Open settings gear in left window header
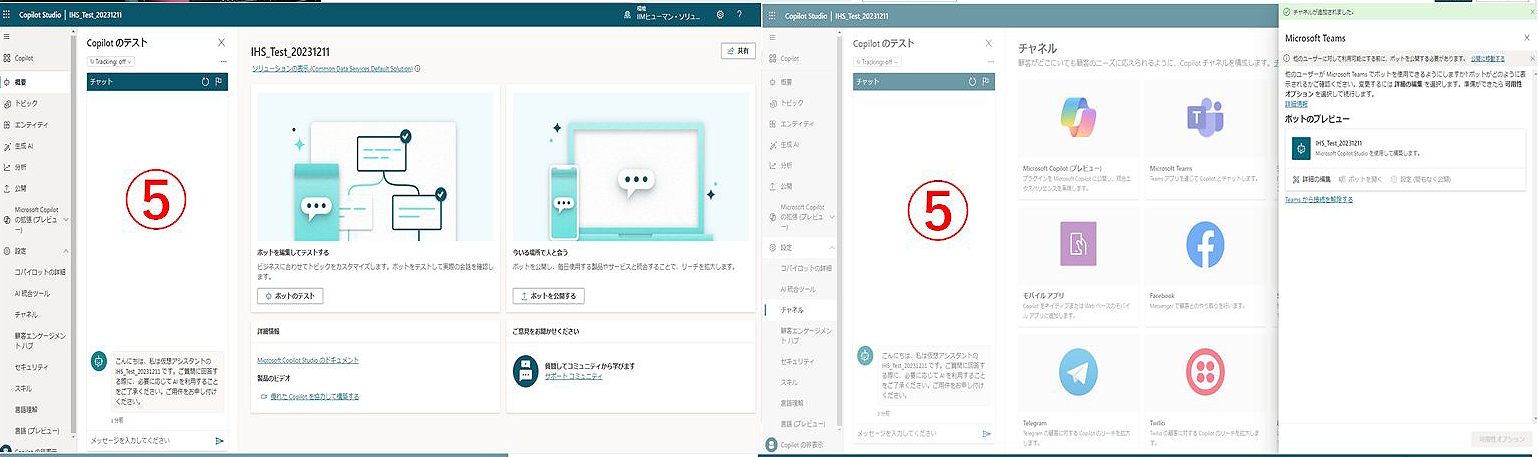Image resolution: width=1538 pixels, height=457 pixels. pyautogui.click(x=720, y=15)
